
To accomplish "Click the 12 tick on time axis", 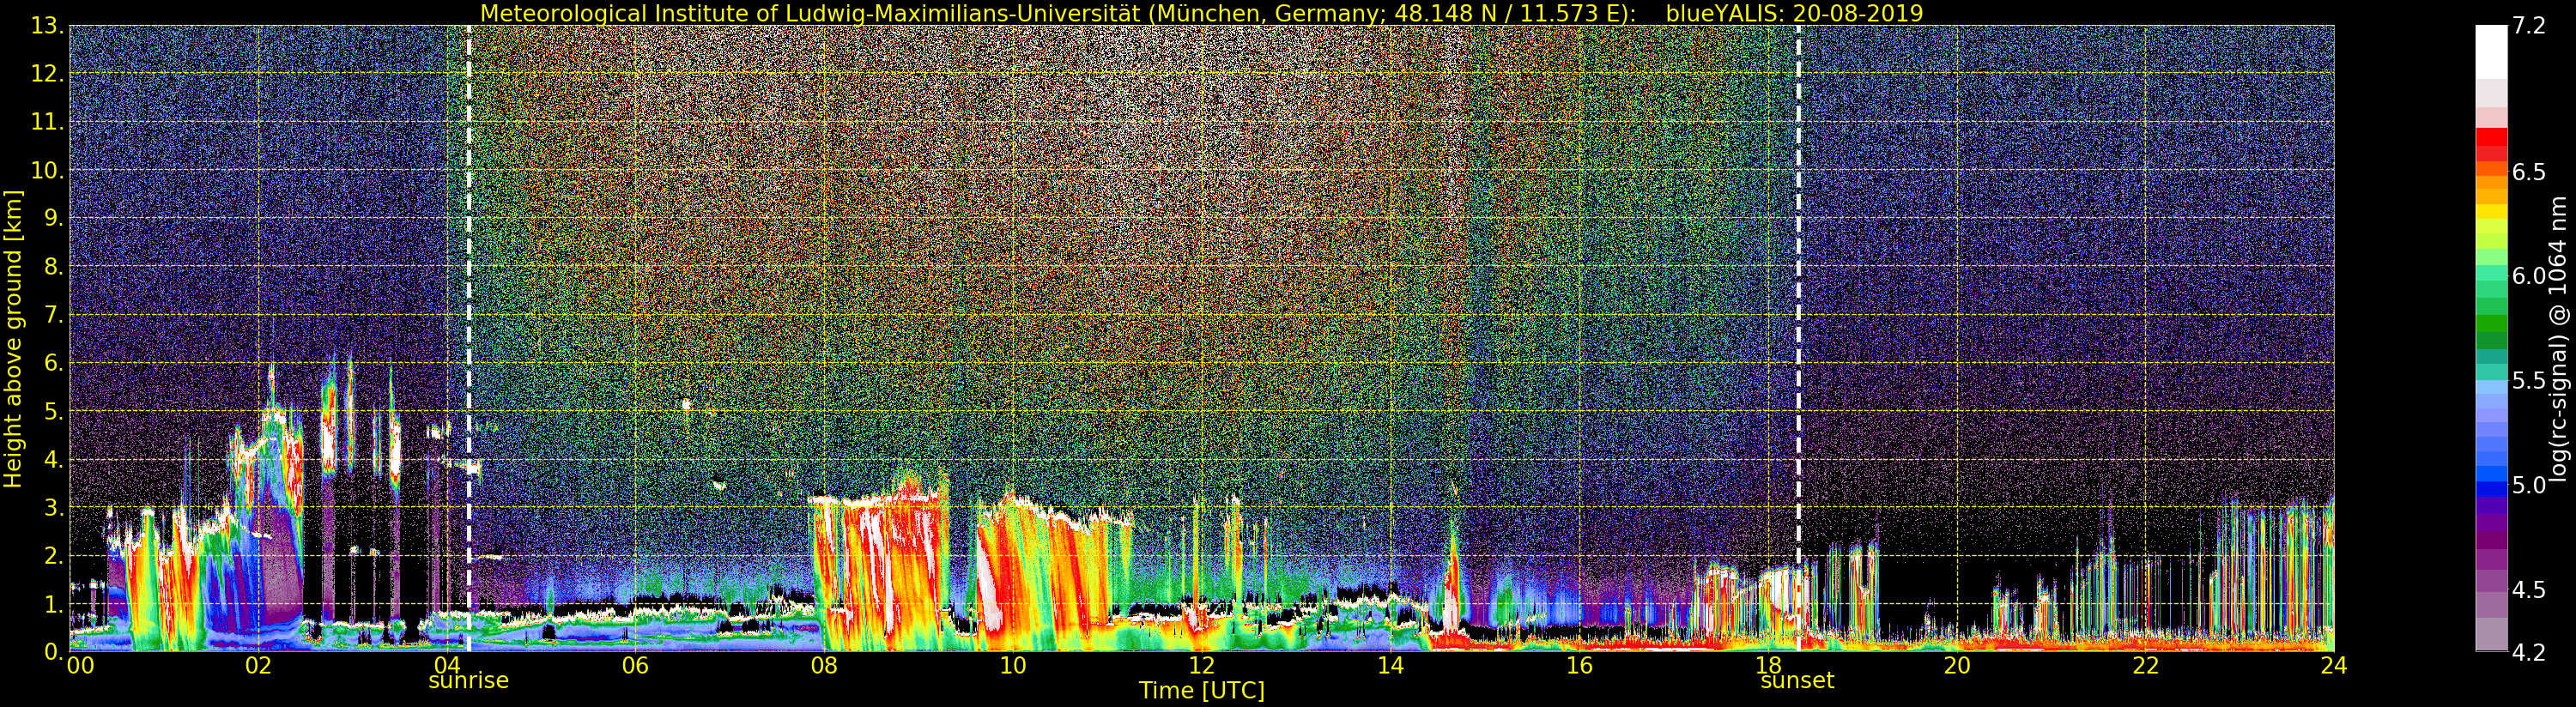I will [1201, 666].
